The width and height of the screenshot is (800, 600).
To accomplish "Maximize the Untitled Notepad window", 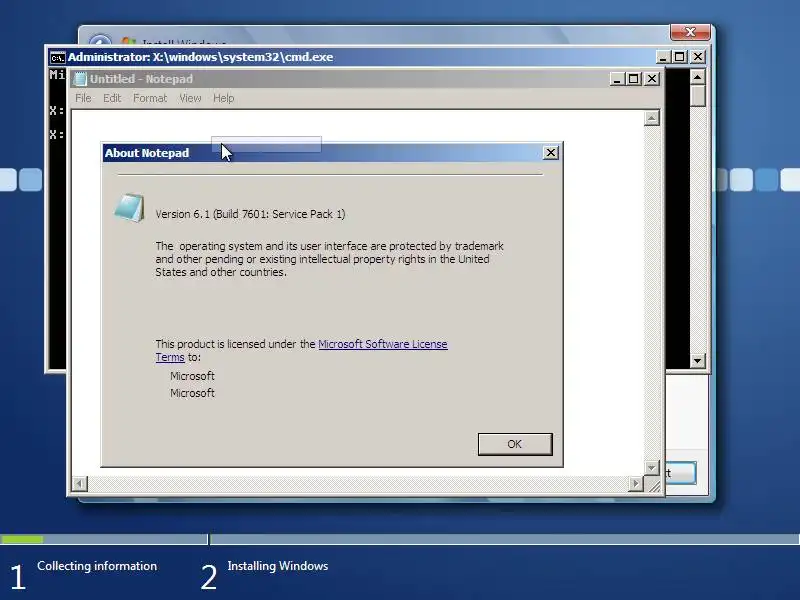I will tap(634, 79).
